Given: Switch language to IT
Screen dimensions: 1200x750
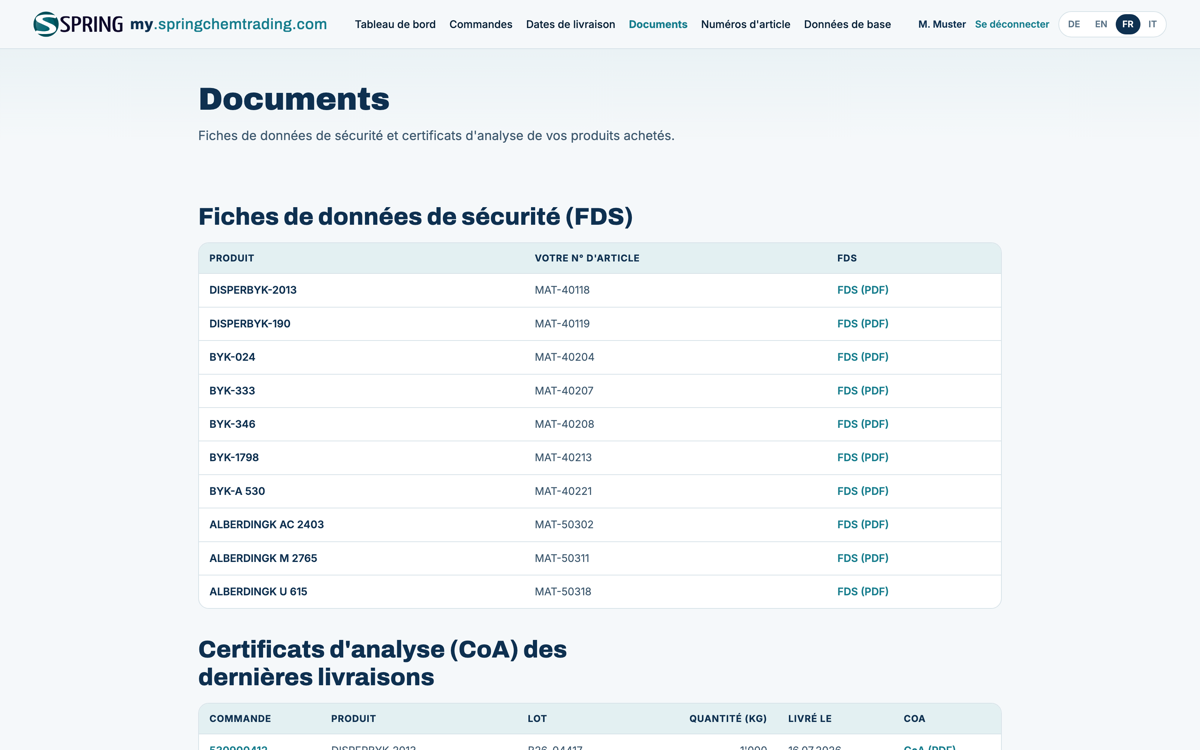Looking at the screenshot, I should tap(1153, 24).
